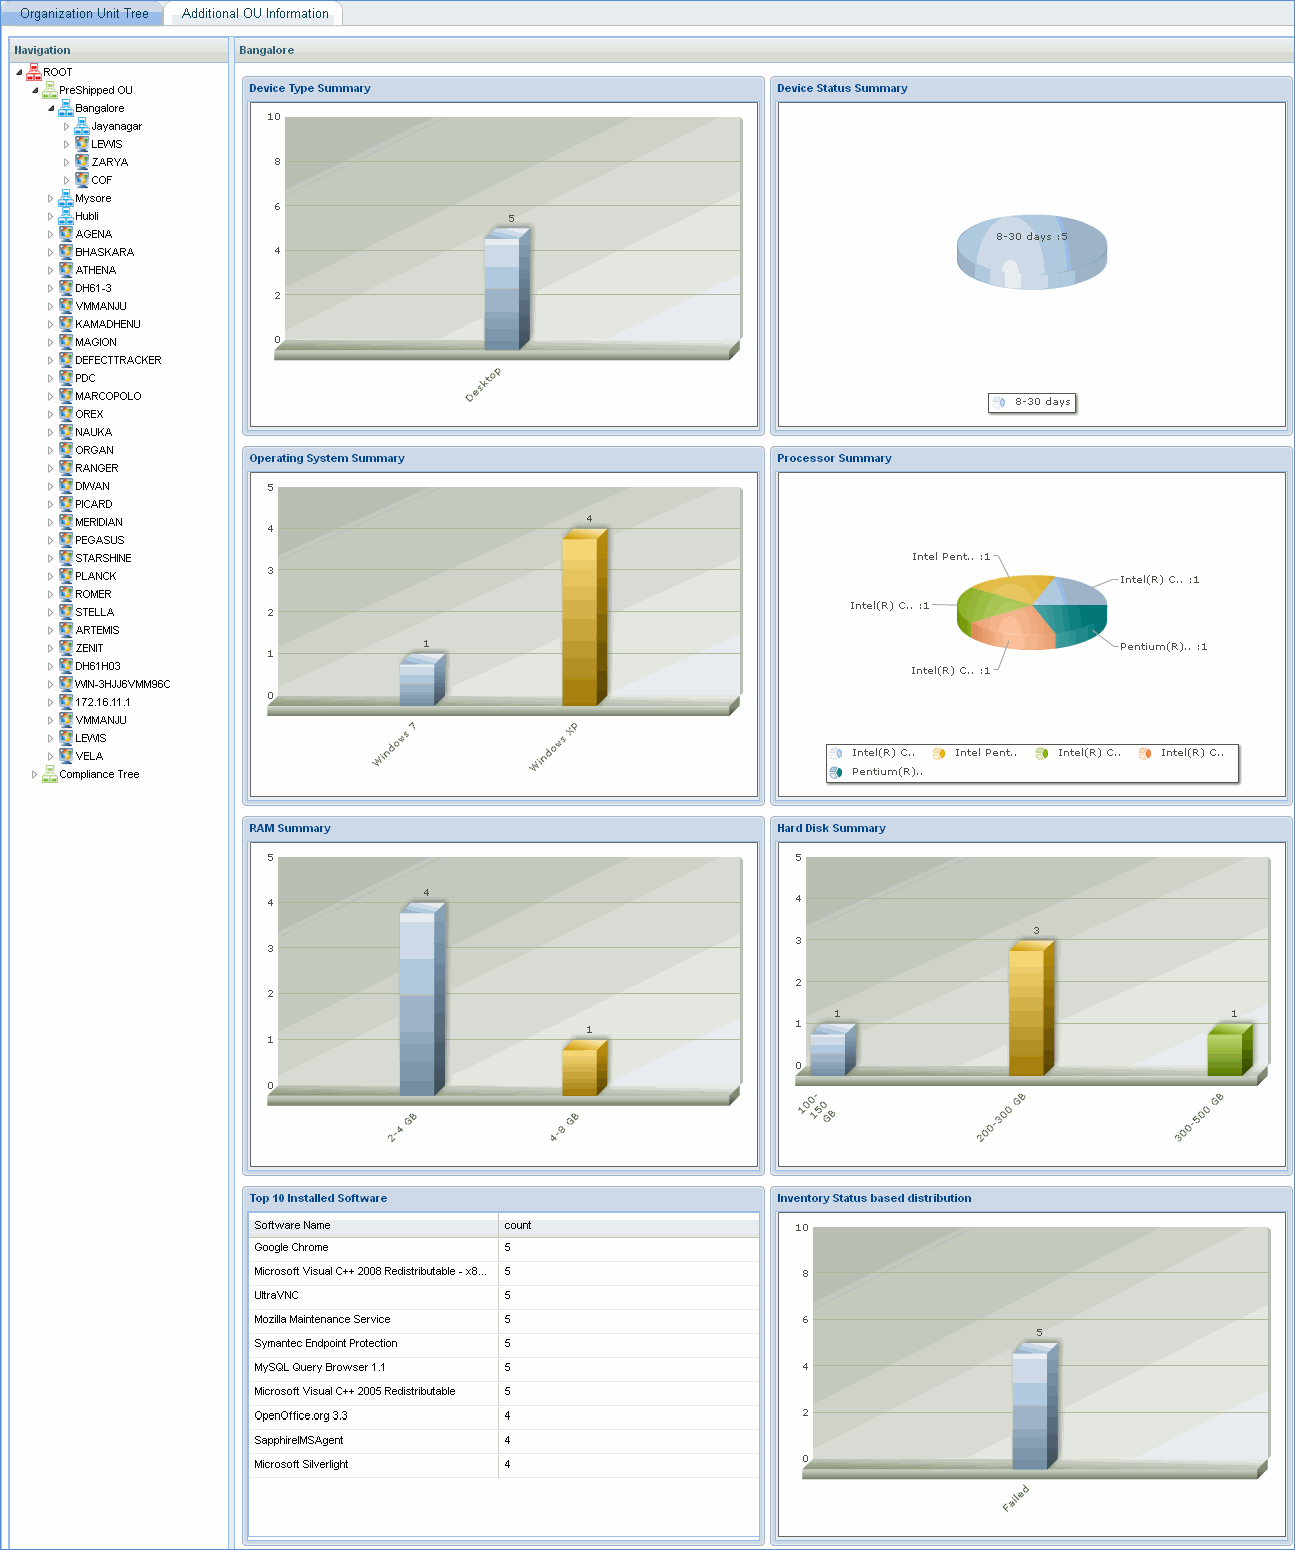Open the Organization Unit Tree tab
This screenshot has width=1295, height=1550.
click(84, 14)
